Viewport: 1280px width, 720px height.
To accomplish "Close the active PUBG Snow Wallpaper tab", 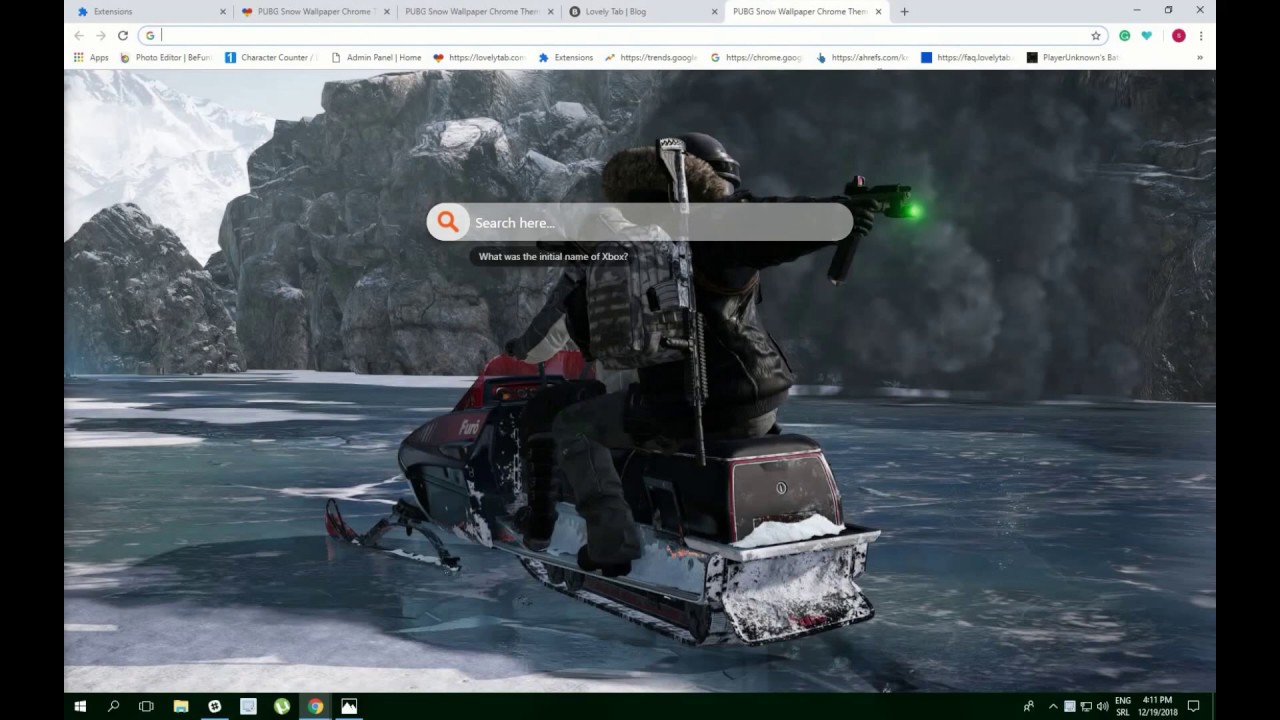I will 879,11.
